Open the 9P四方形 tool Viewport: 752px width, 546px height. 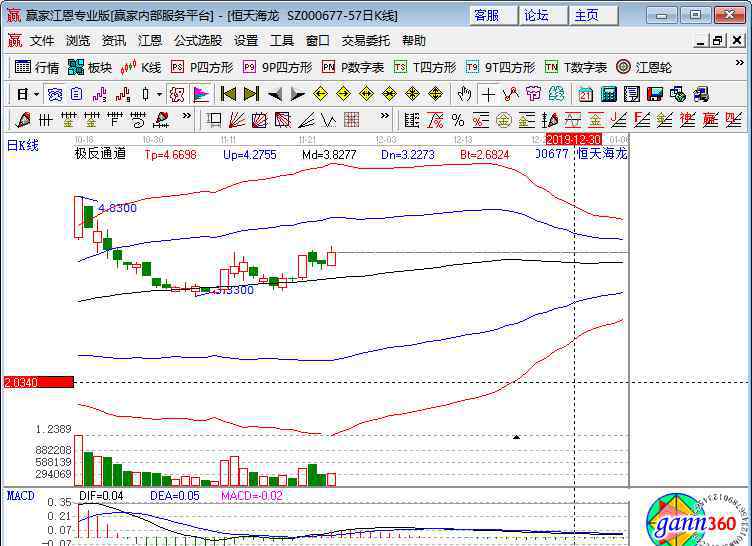point(277,68)
